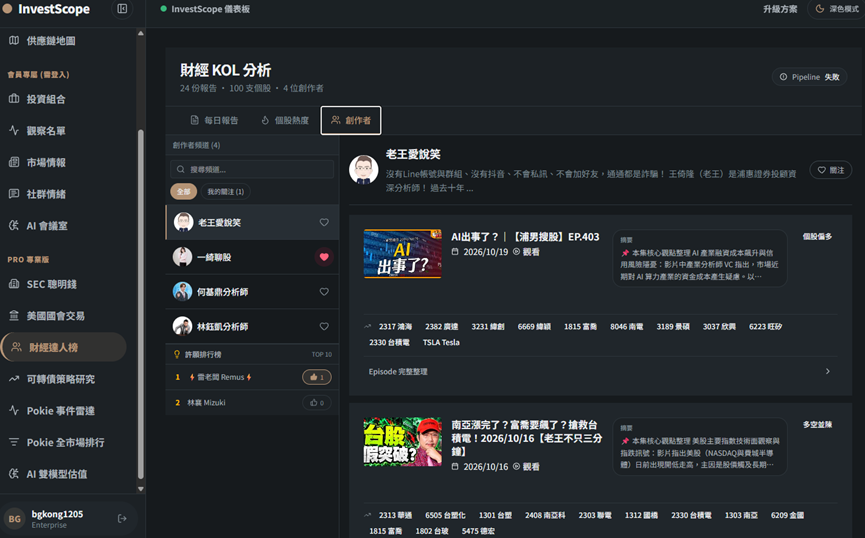This screenshot has width=865, height=538.
Task: Click 多空並陳 sentiment label
Action: 817,425
